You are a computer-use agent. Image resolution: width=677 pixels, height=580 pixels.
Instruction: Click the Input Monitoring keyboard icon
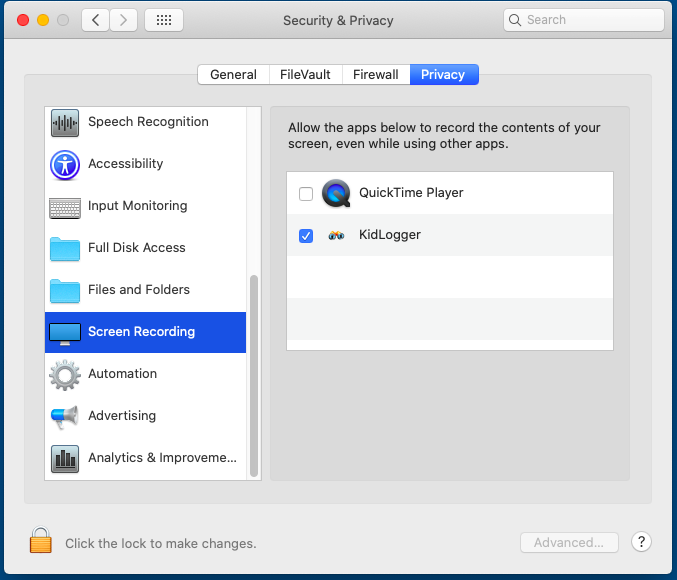[65, 208]
